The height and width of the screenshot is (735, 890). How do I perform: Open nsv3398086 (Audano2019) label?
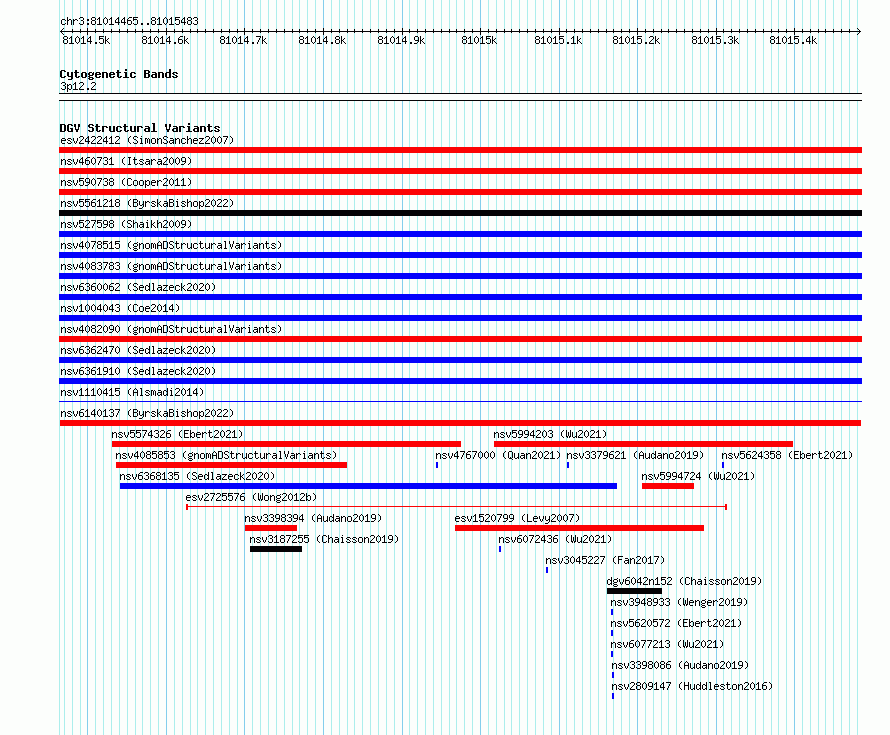[680, 665]
